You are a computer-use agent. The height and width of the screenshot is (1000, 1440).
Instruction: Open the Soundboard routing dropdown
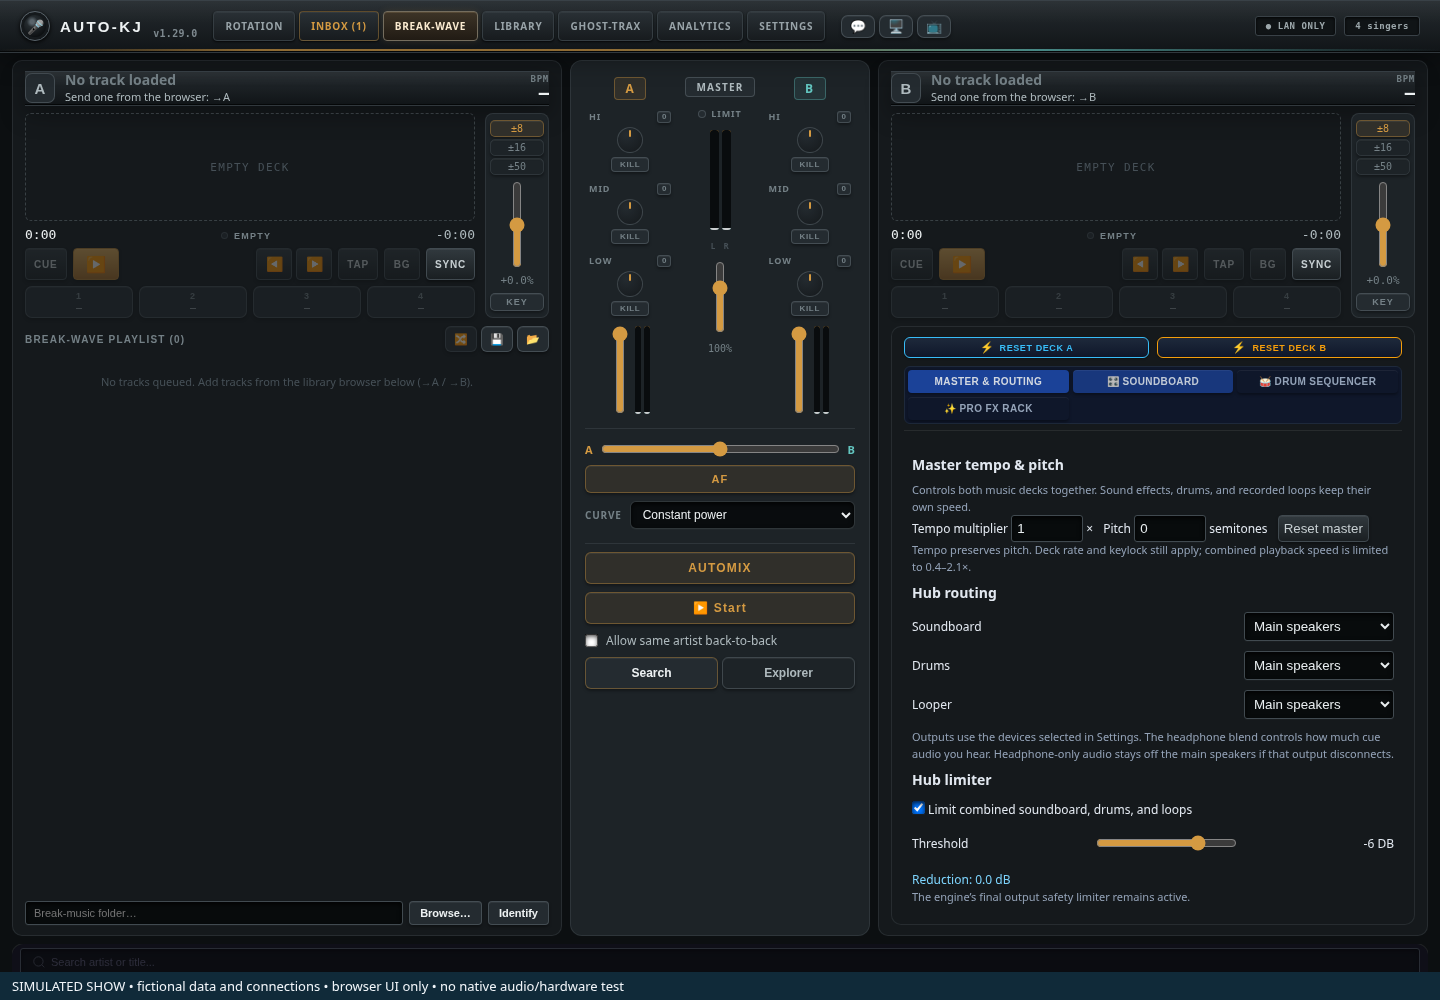point(1319,627)
